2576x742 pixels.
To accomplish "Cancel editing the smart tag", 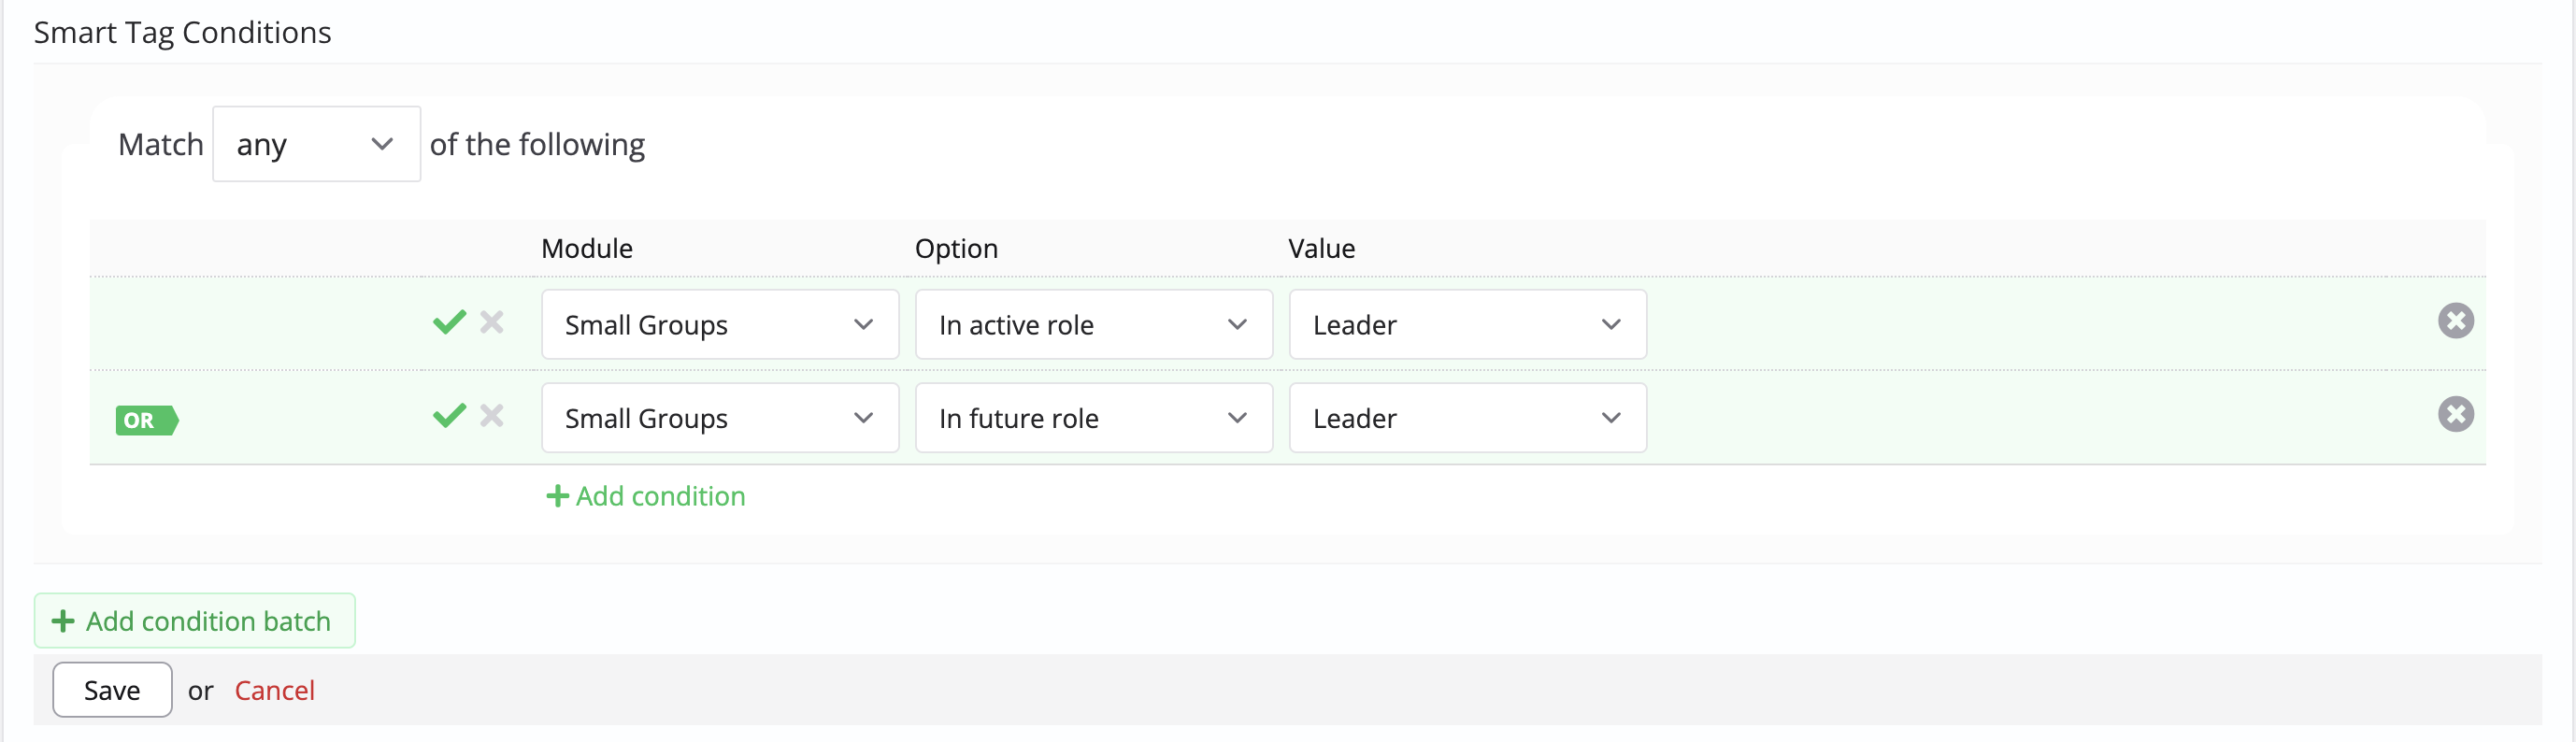I will 274,690.
